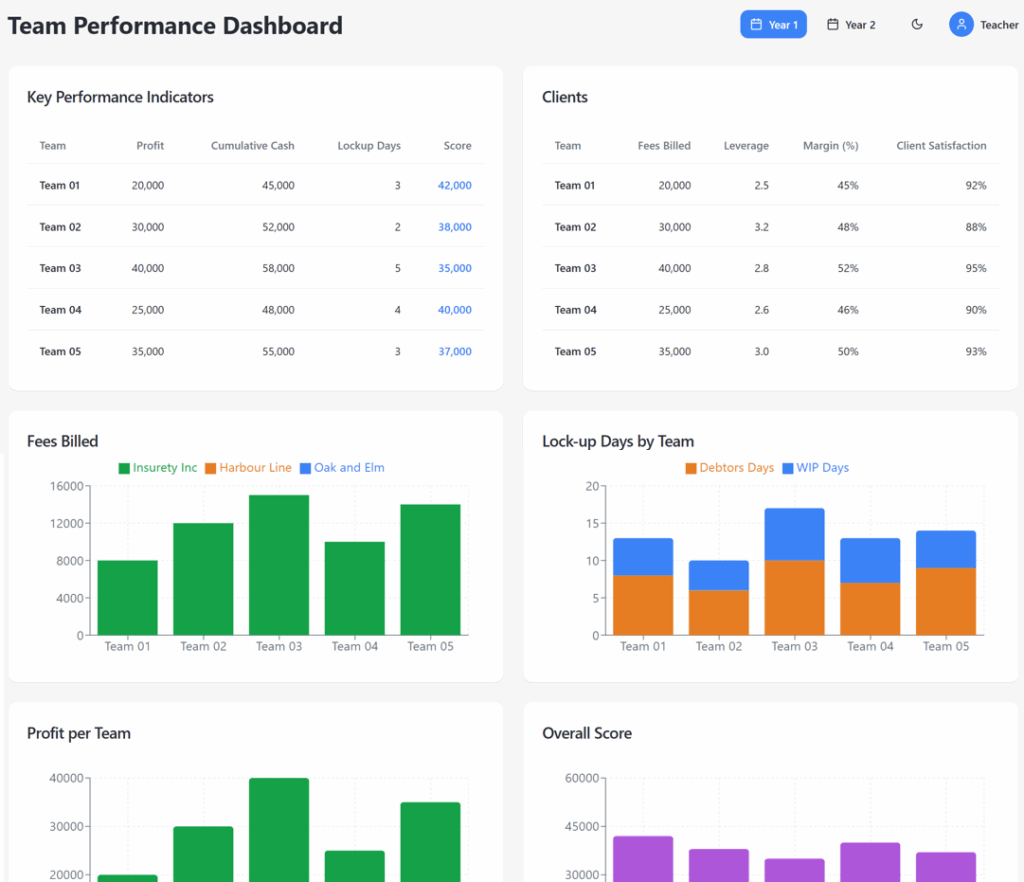This screenshot has height=882, width=1024.
Task: Toggle dark mode with the moon icon
Action: [x=917, y=25]
